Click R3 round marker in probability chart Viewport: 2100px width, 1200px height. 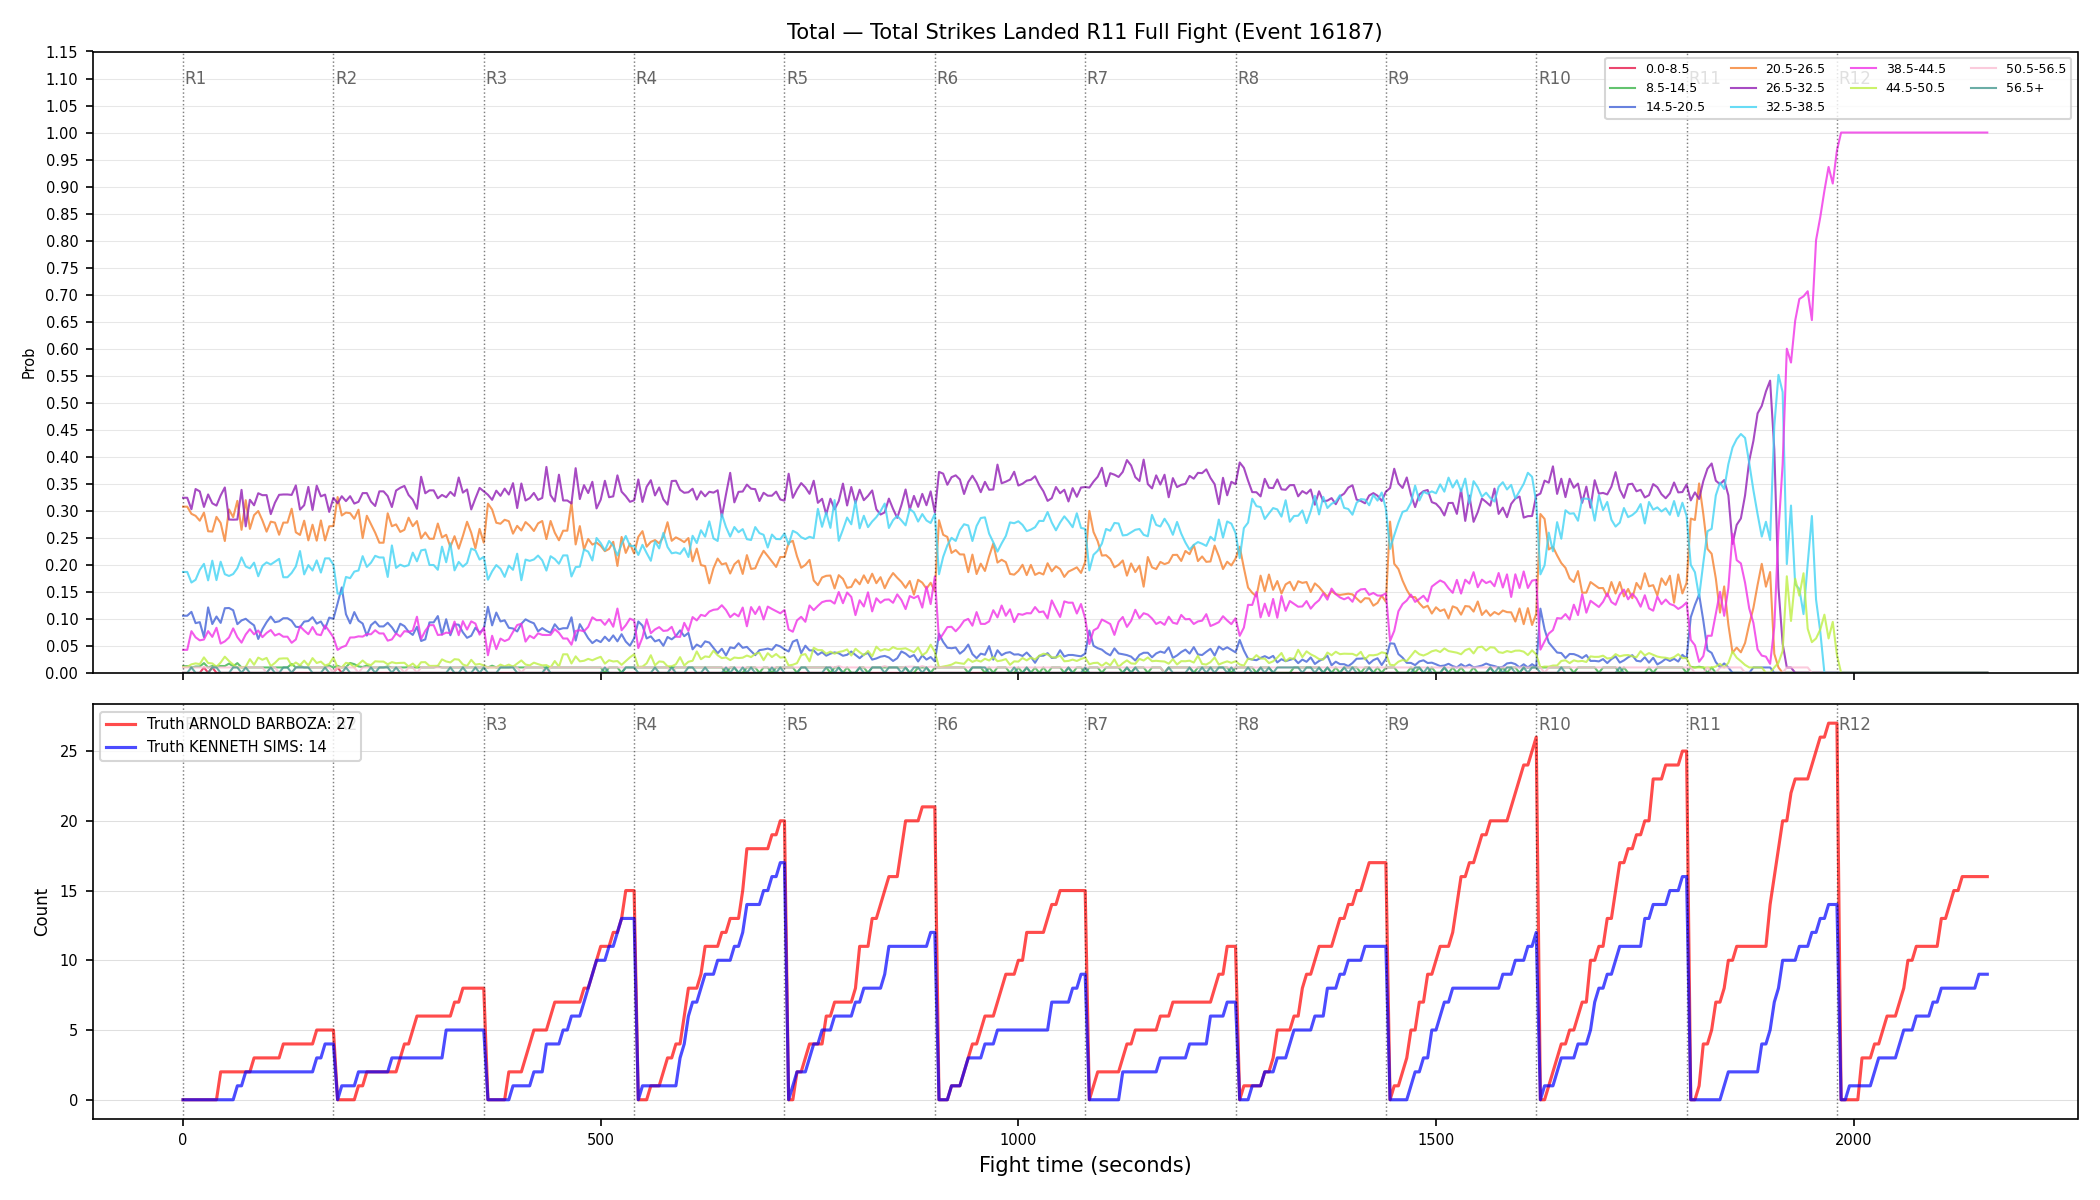click(x=496, y=78)
